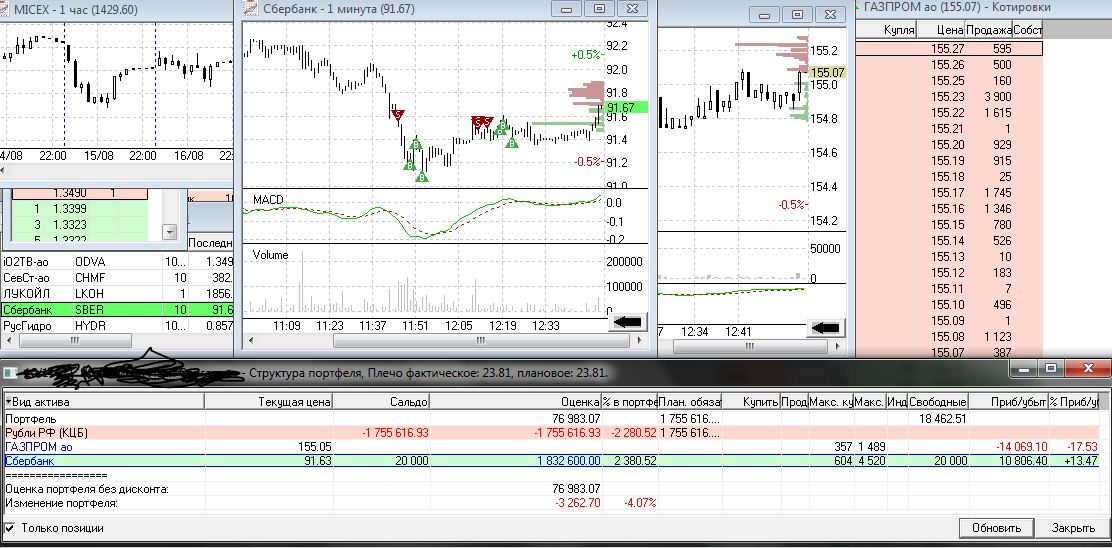Click the 155.08 quote row with 1 123

(x=949, y=337)
